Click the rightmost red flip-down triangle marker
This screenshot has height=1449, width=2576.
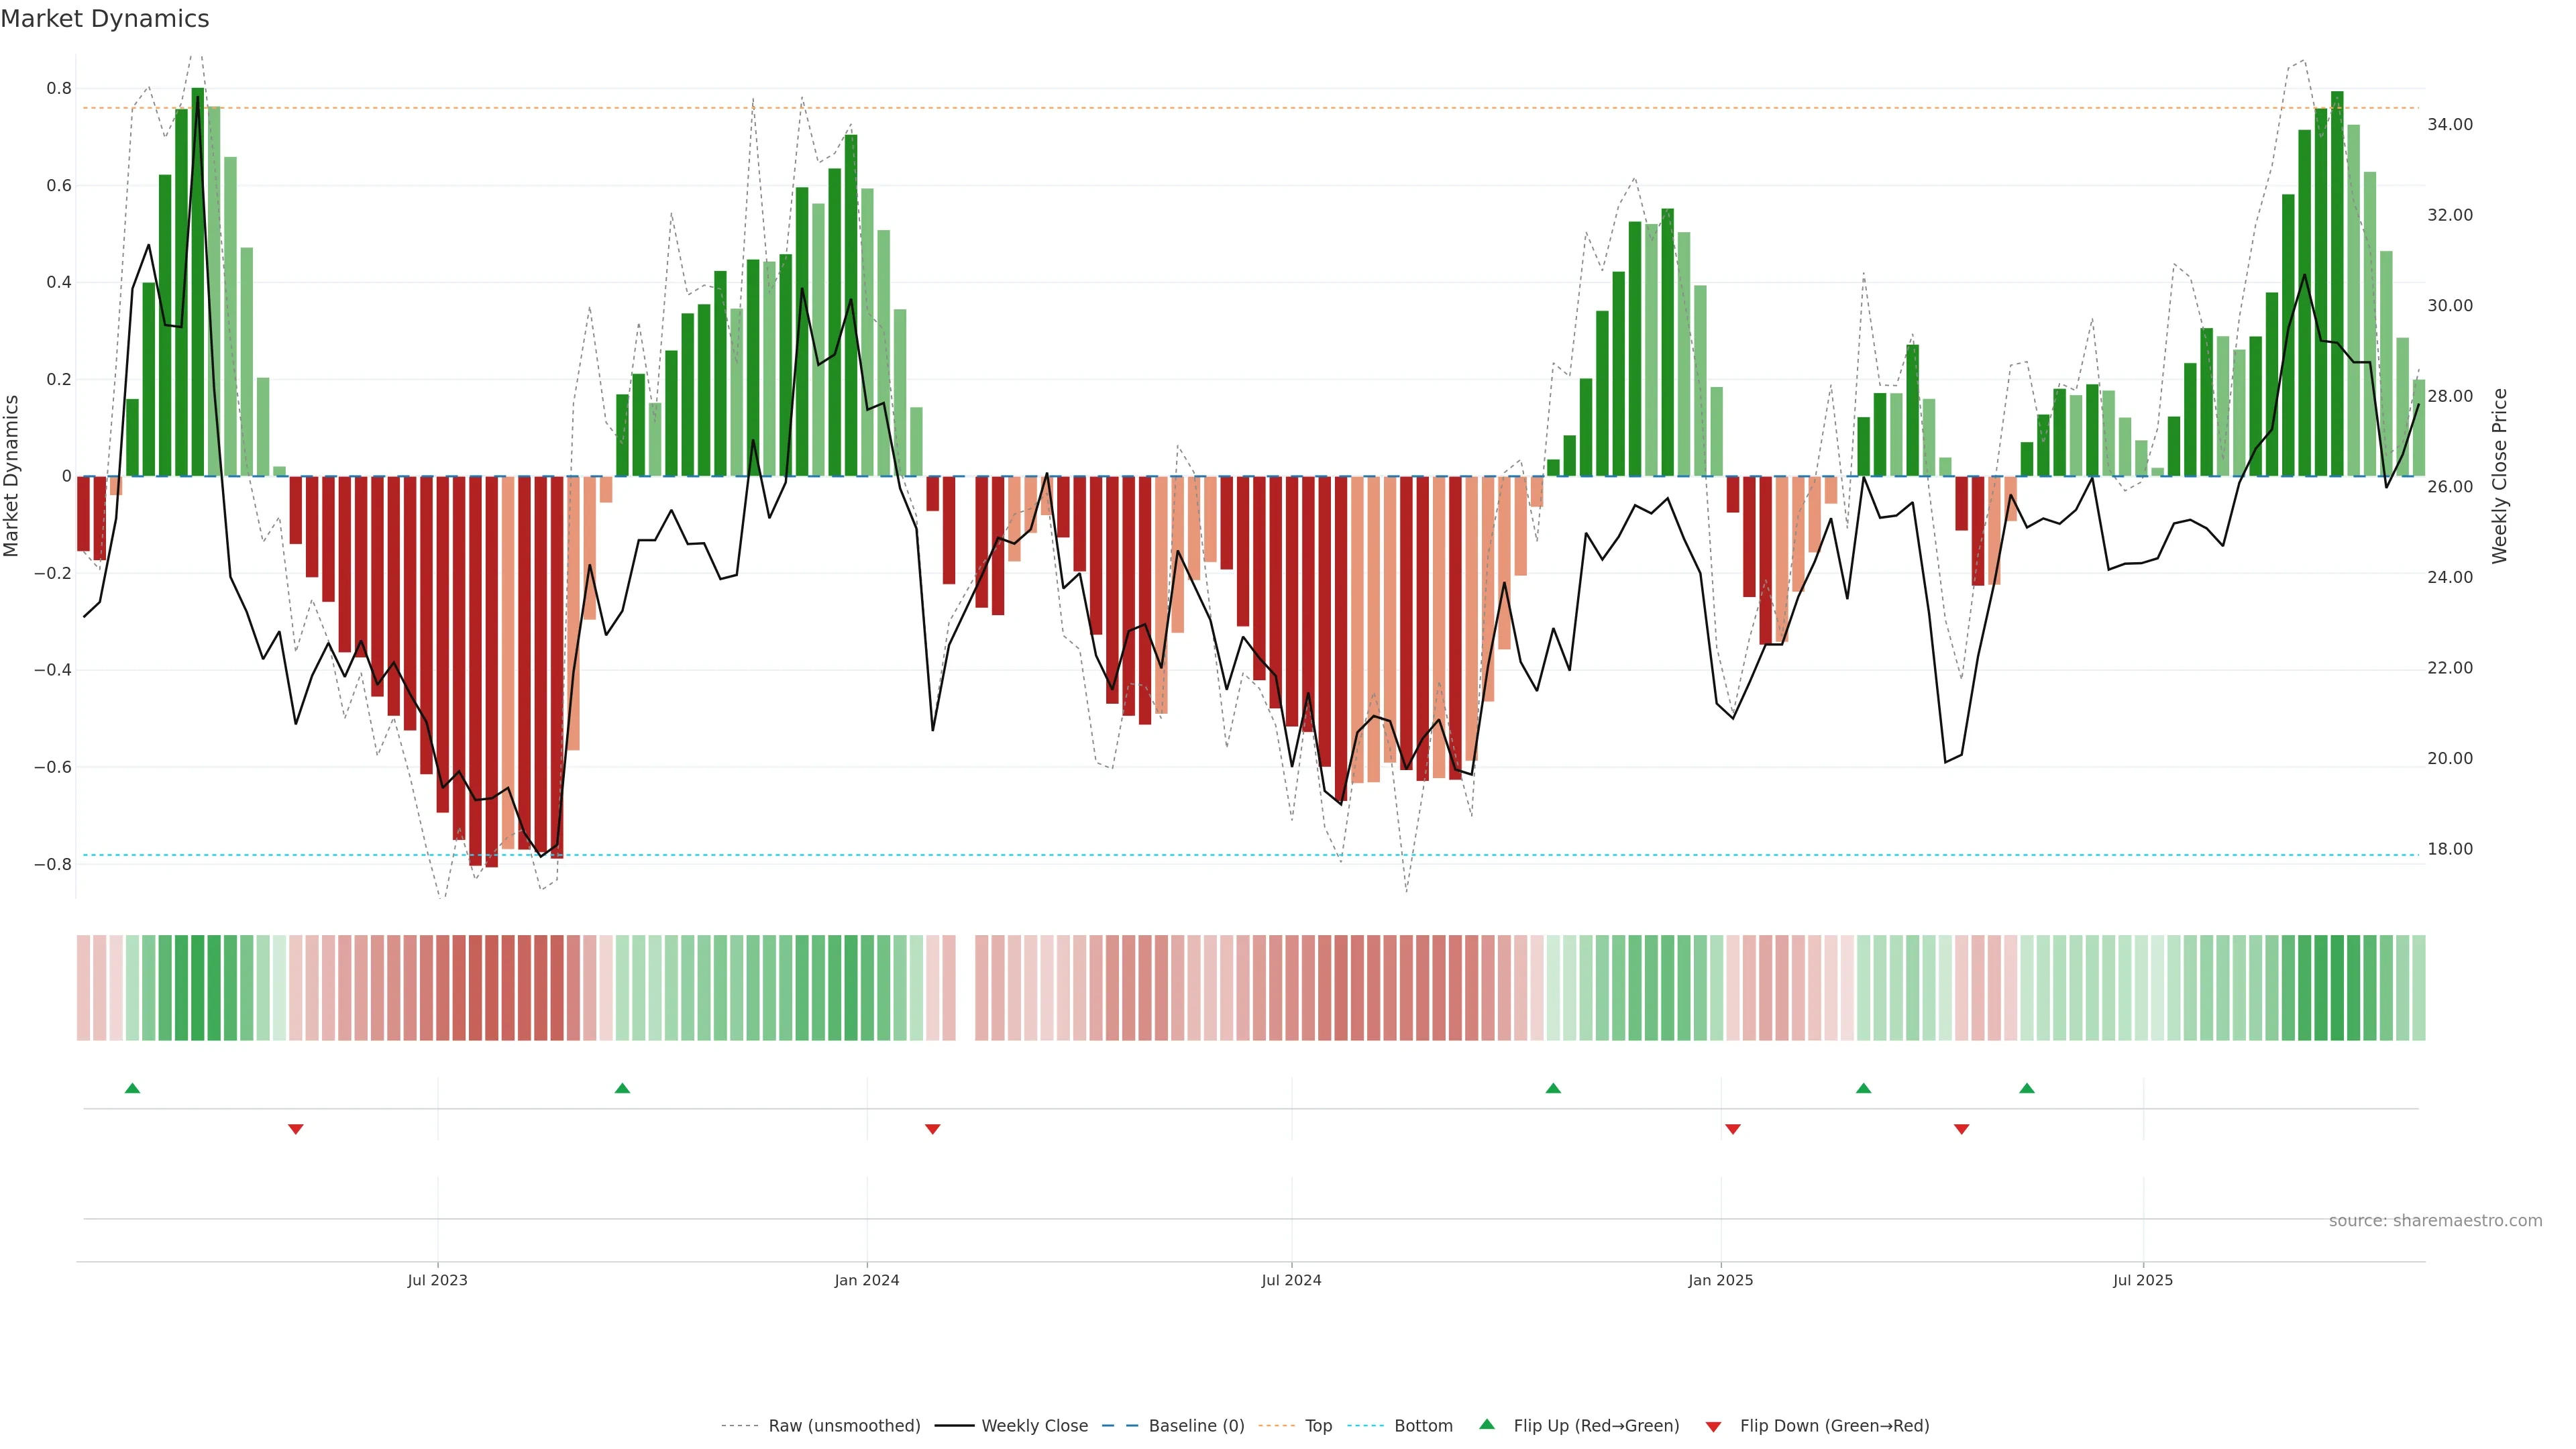click(1961, 1129)
